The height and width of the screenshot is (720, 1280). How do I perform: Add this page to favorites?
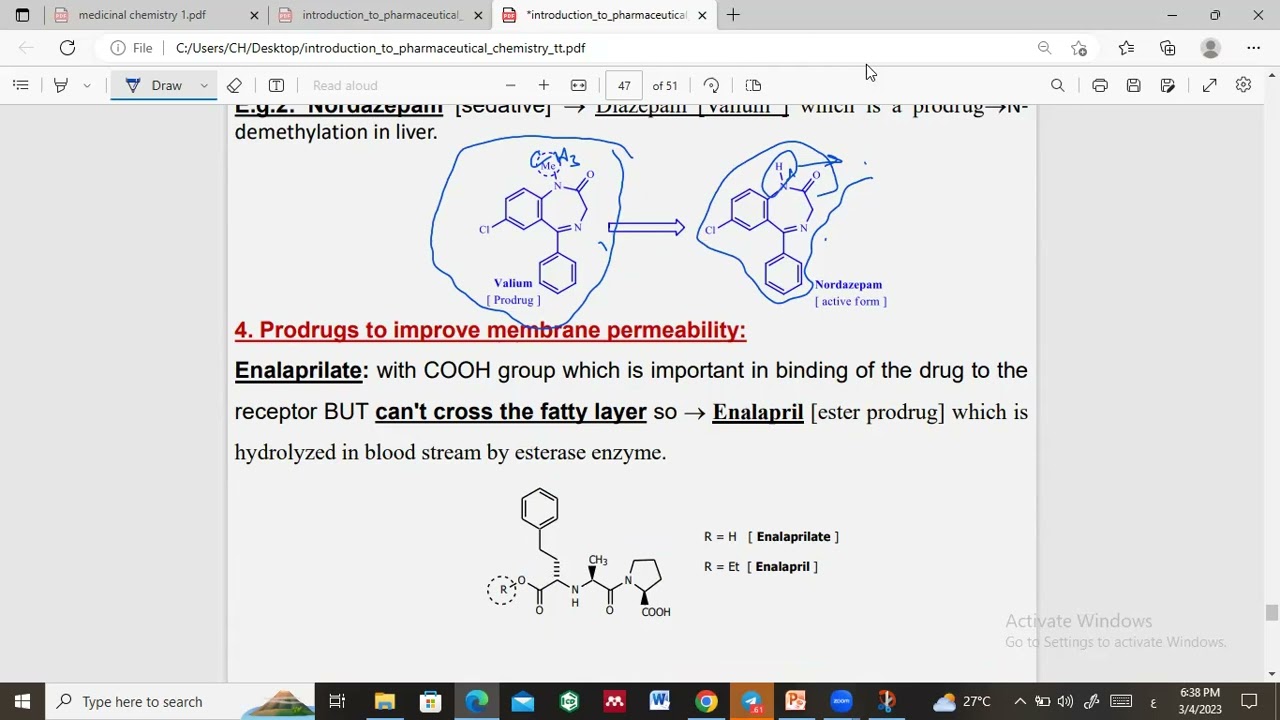(1078, 48)
